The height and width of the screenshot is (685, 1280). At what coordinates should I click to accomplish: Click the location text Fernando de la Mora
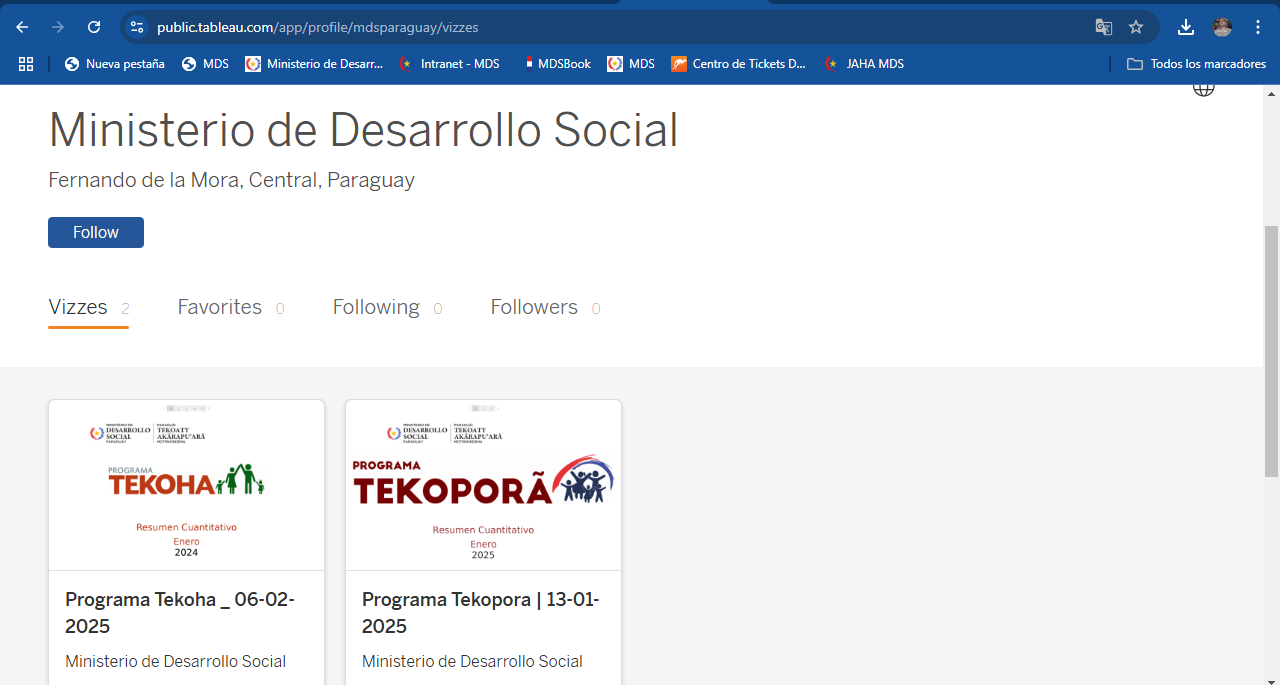click(x=231, y=180)
